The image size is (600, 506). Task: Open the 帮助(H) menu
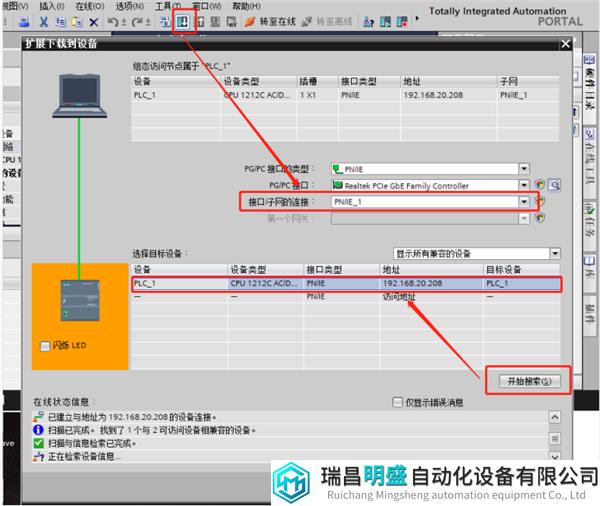pyautogui.click(x=247, y=6)
